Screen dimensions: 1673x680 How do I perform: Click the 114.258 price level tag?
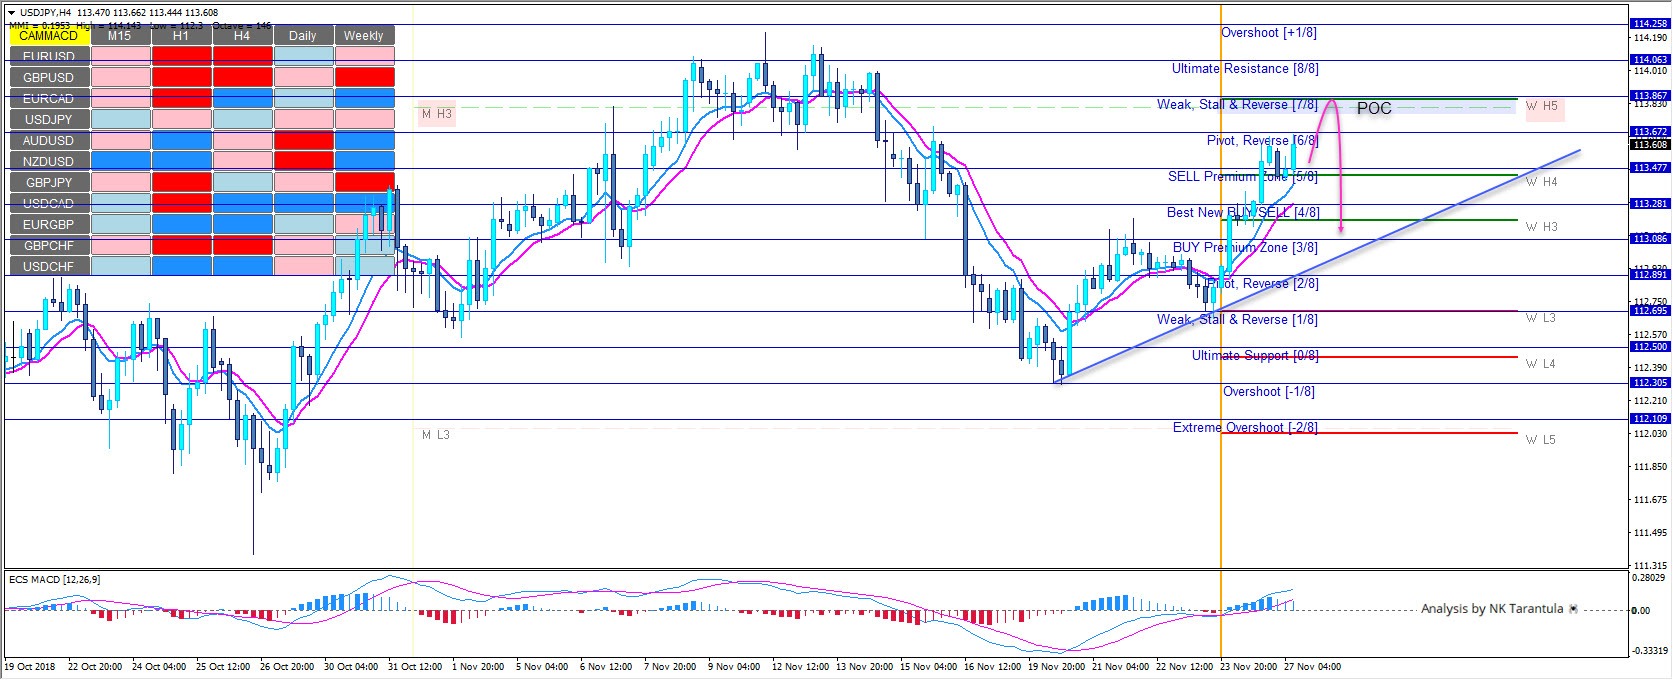(1650, 23)
